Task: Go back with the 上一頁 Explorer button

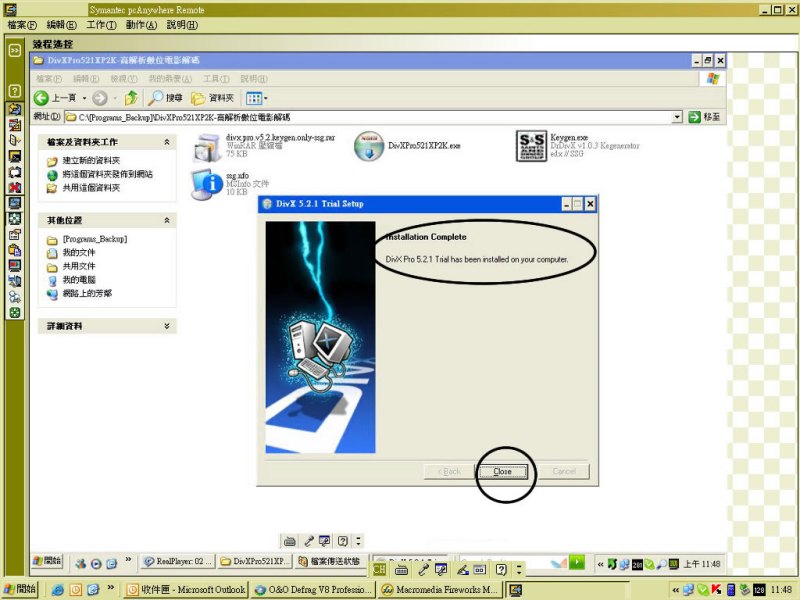Action: click(x=55, y=98)
